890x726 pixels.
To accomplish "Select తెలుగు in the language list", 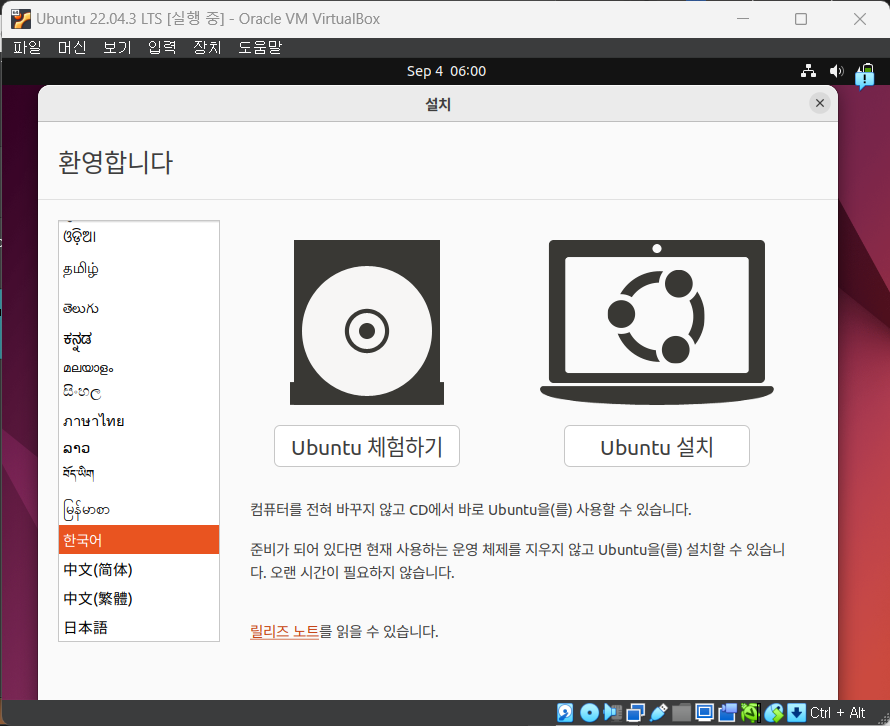I will (x=139, y=308).
